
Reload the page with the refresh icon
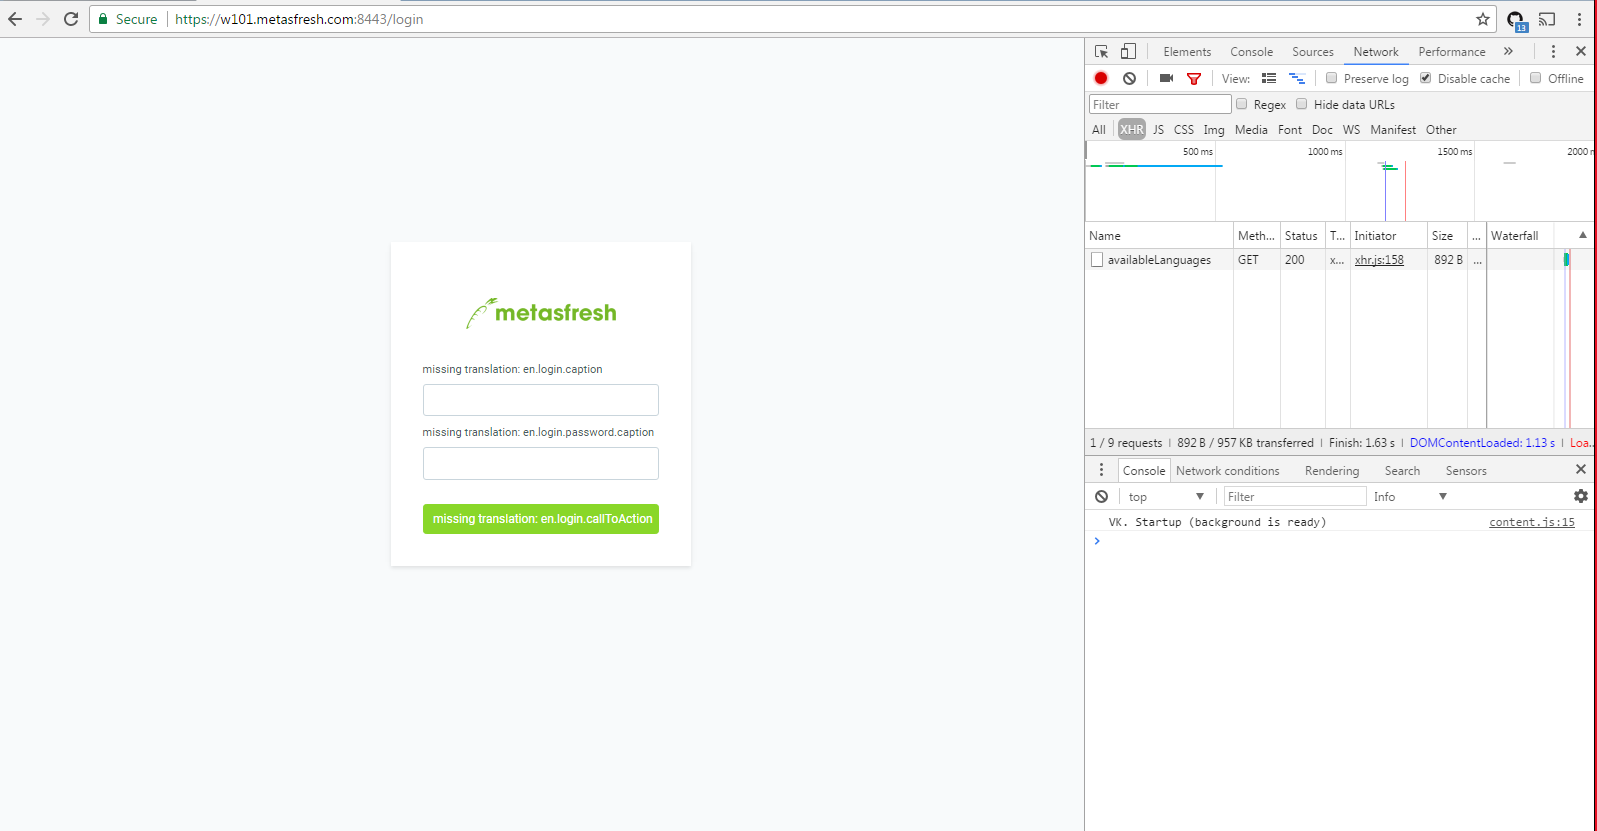point(71,19)
